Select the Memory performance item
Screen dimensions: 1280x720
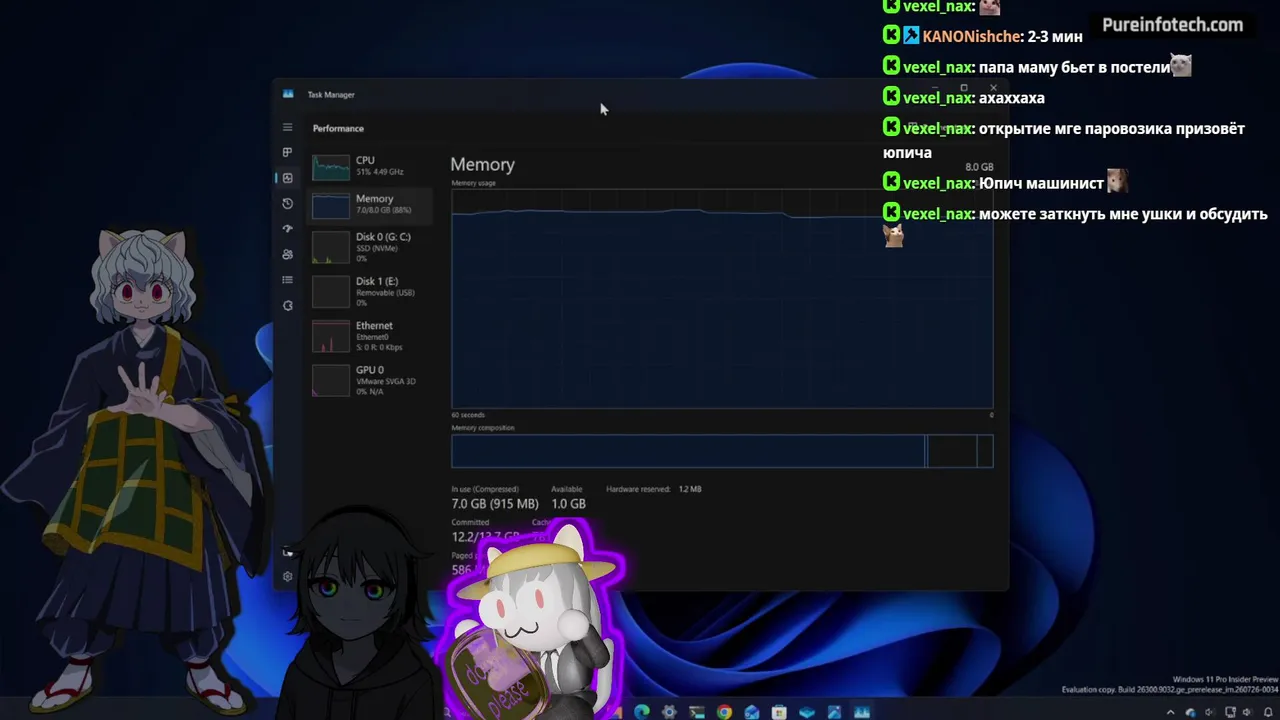pyautogui.click(x=370, y=205)
